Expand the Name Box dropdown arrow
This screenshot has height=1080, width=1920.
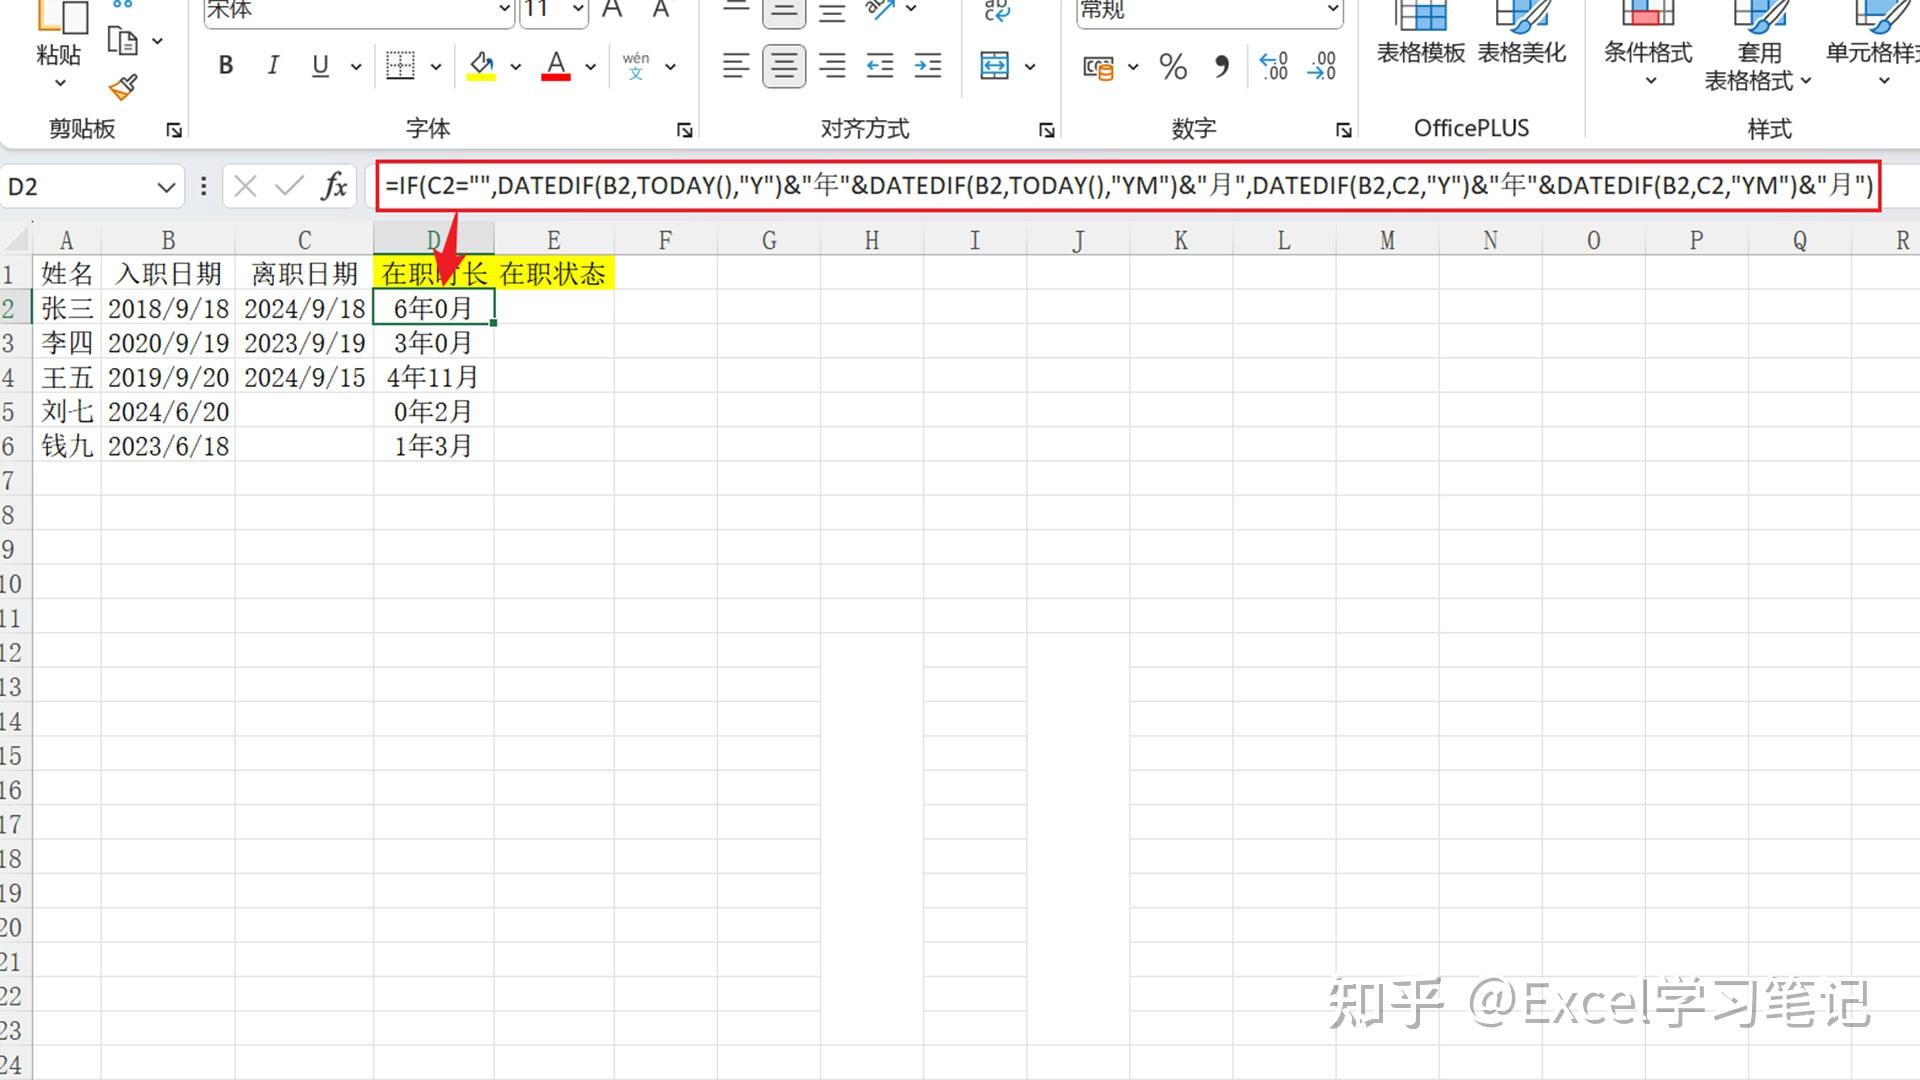(166, 187)
